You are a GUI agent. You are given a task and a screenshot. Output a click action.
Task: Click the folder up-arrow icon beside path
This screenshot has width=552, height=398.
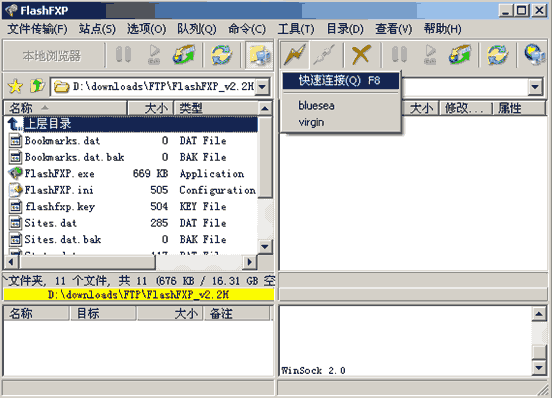pyautogui.click(x=37, y=86)
